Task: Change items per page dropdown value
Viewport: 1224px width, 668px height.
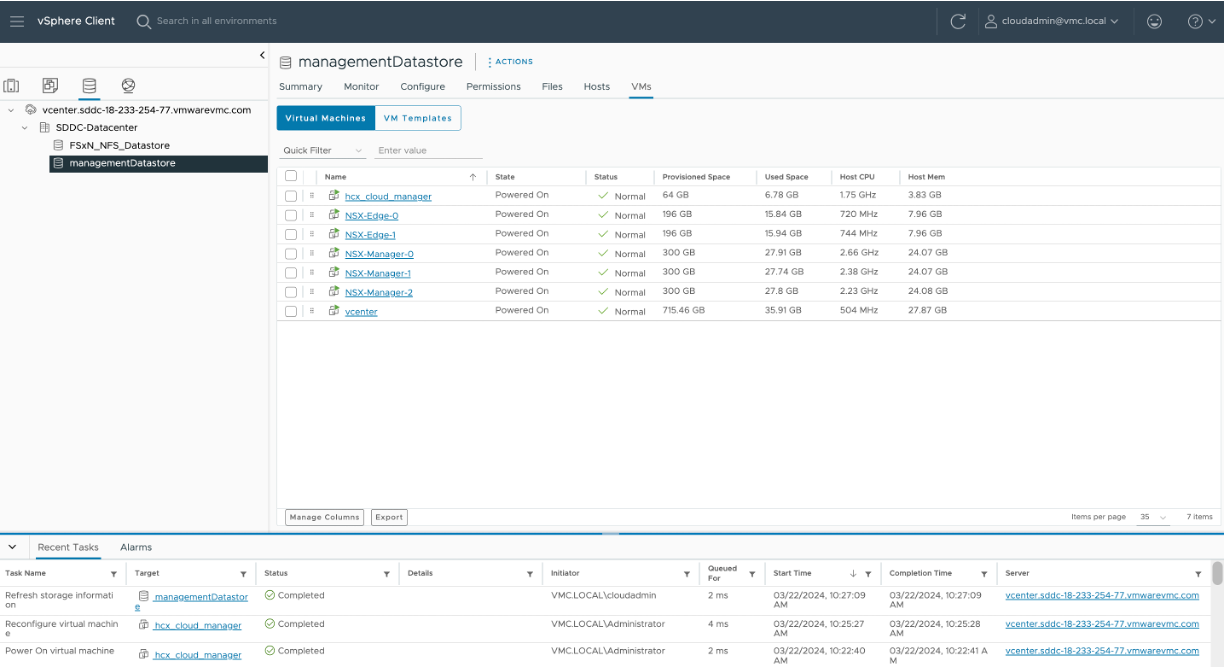Action: pos(1152,517)
